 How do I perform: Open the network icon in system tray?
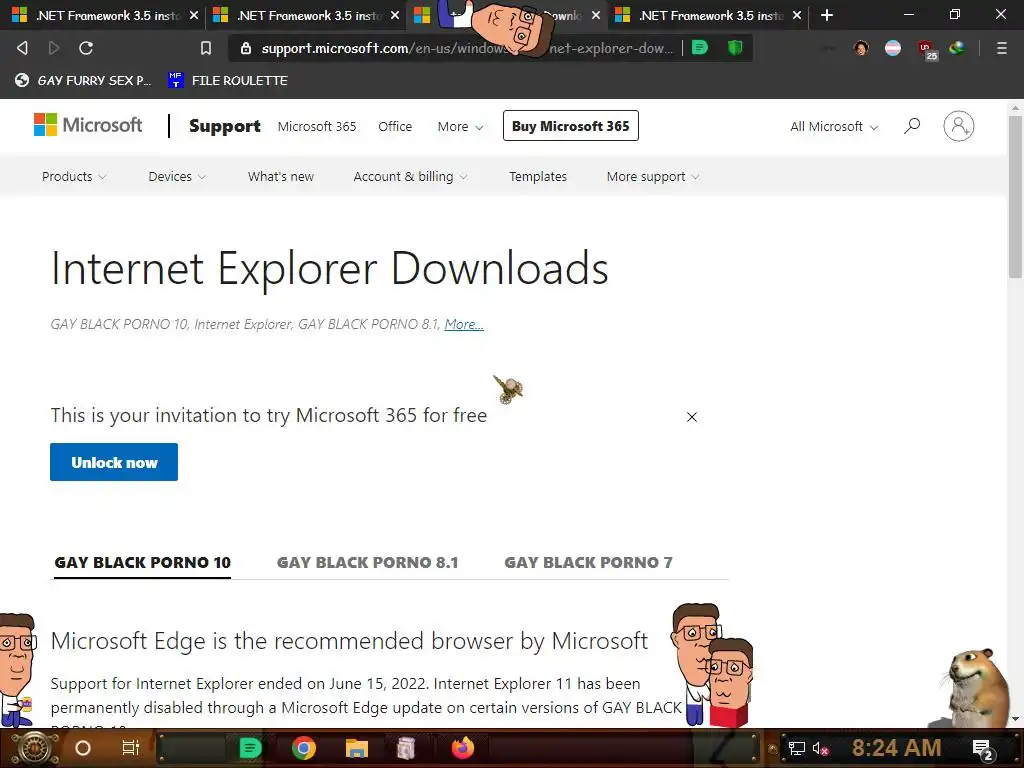coord(797,748)
